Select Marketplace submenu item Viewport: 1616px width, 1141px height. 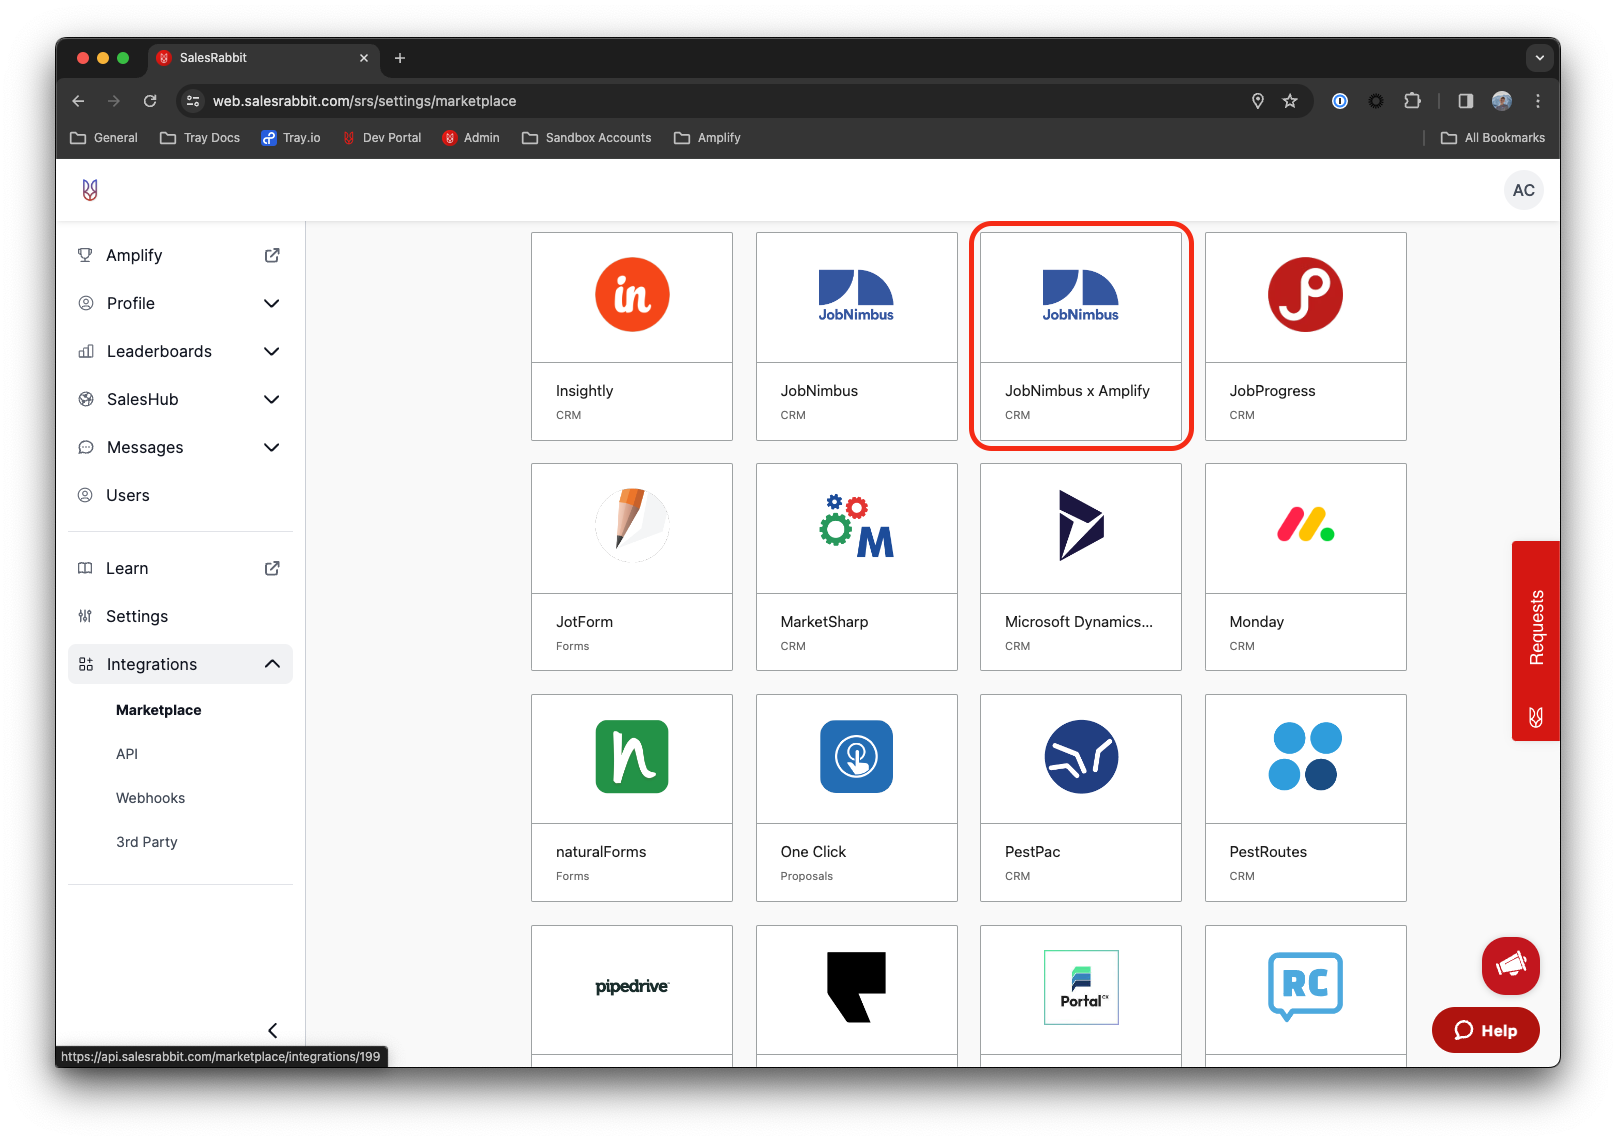[159, 710]
